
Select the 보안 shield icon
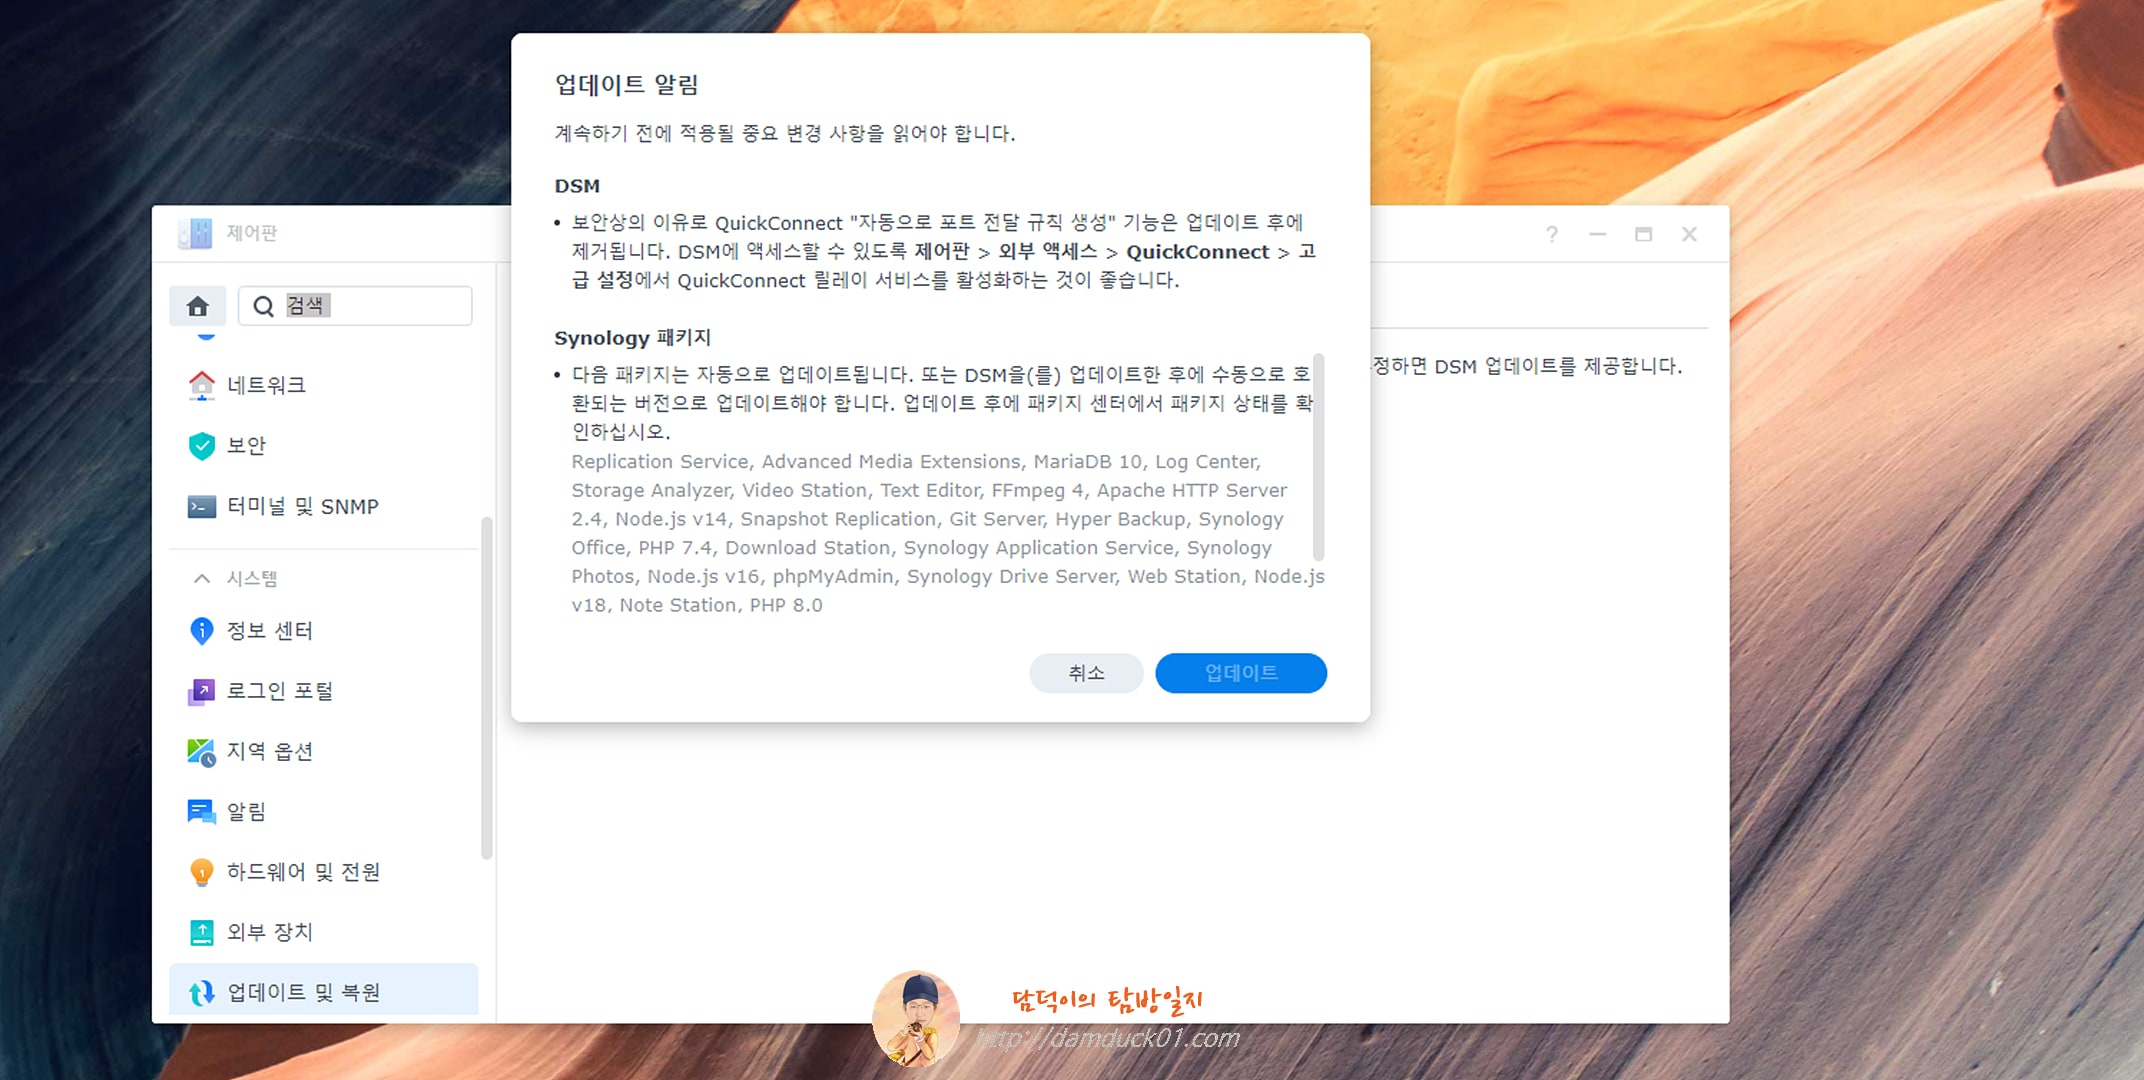tap(202, 446)
